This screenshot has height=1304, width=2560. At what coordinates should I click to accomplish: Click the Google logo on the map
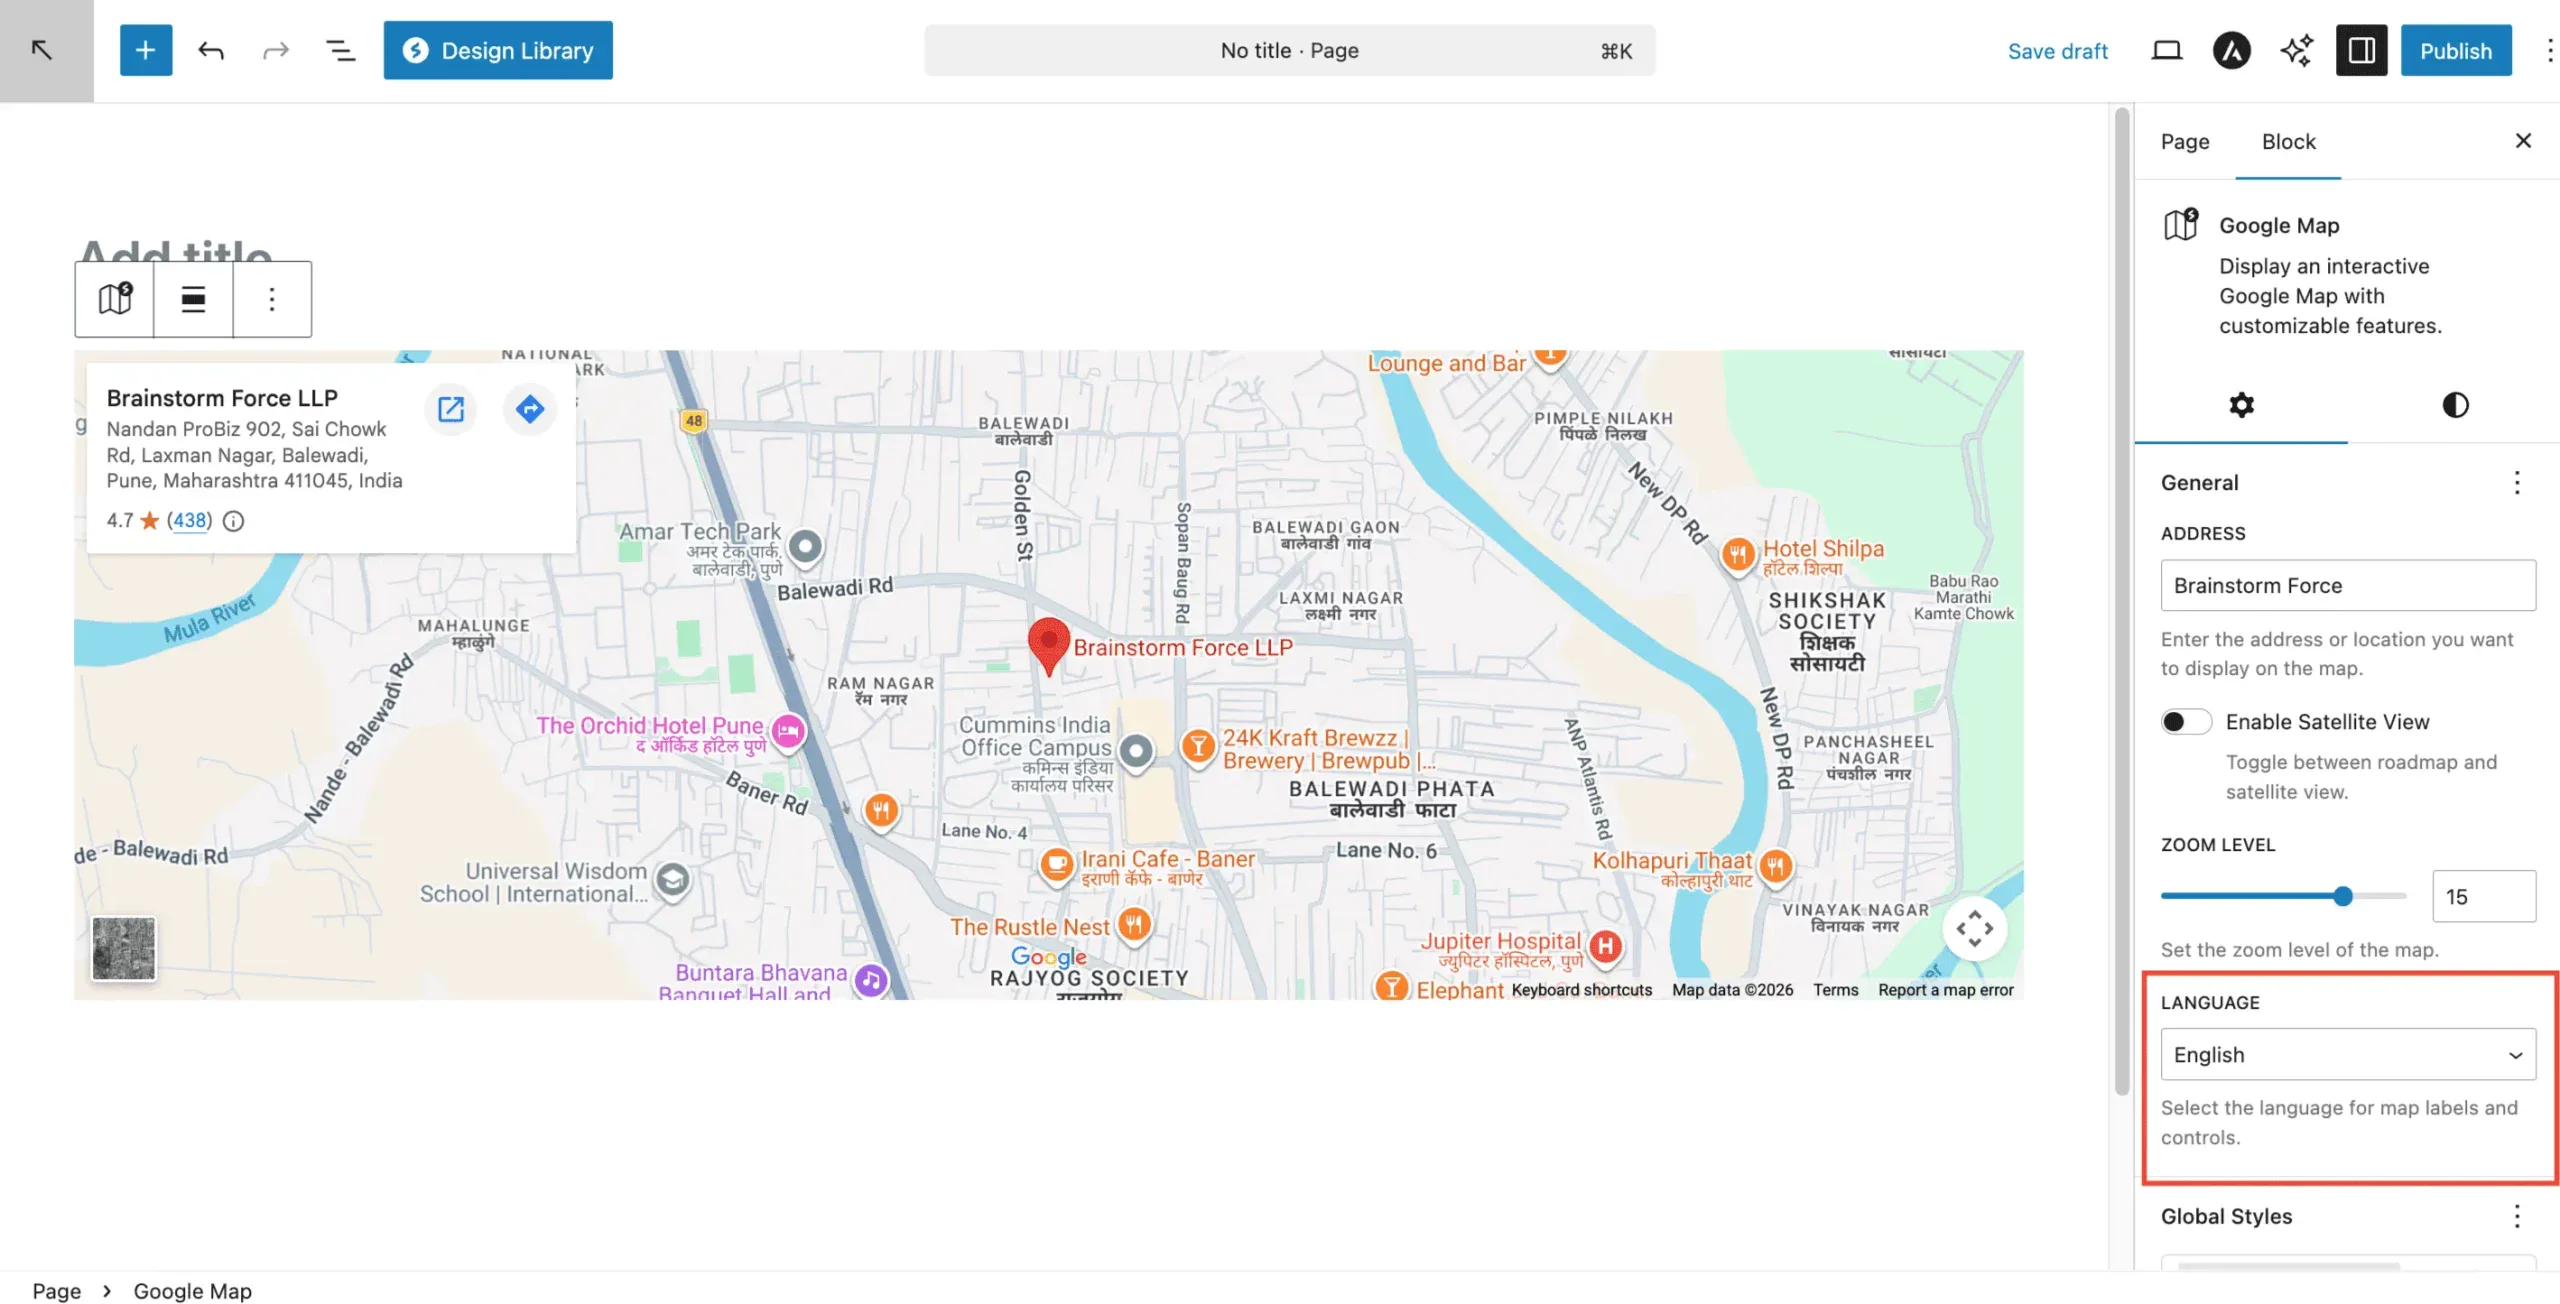(x=1048, y=956)
